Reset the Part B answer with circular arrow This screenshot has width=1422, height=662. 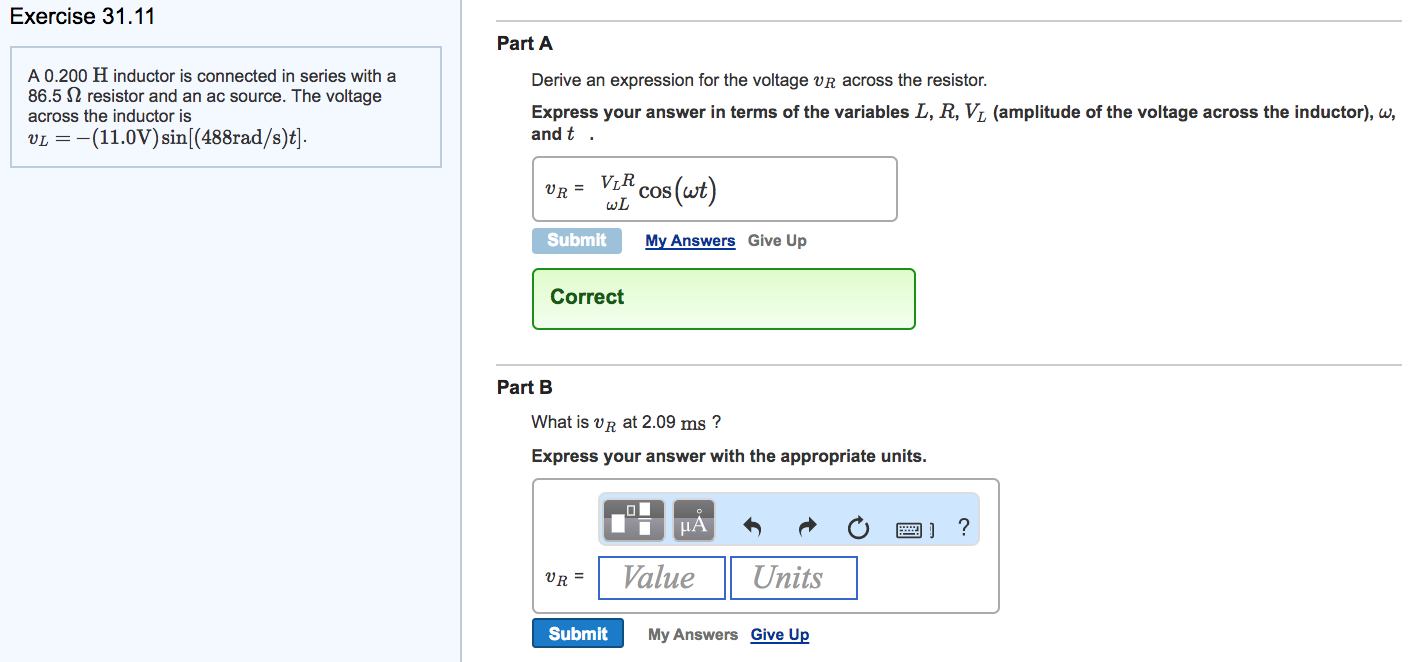click(859, 526)
